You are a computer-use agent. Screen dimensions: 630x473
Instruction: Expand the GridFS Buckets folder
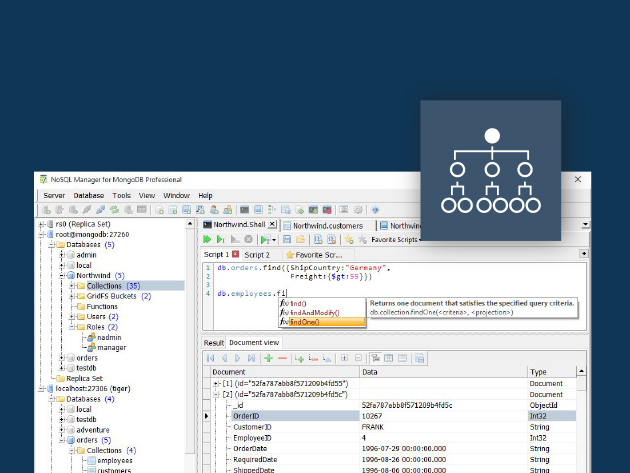[x=72, y=296]
